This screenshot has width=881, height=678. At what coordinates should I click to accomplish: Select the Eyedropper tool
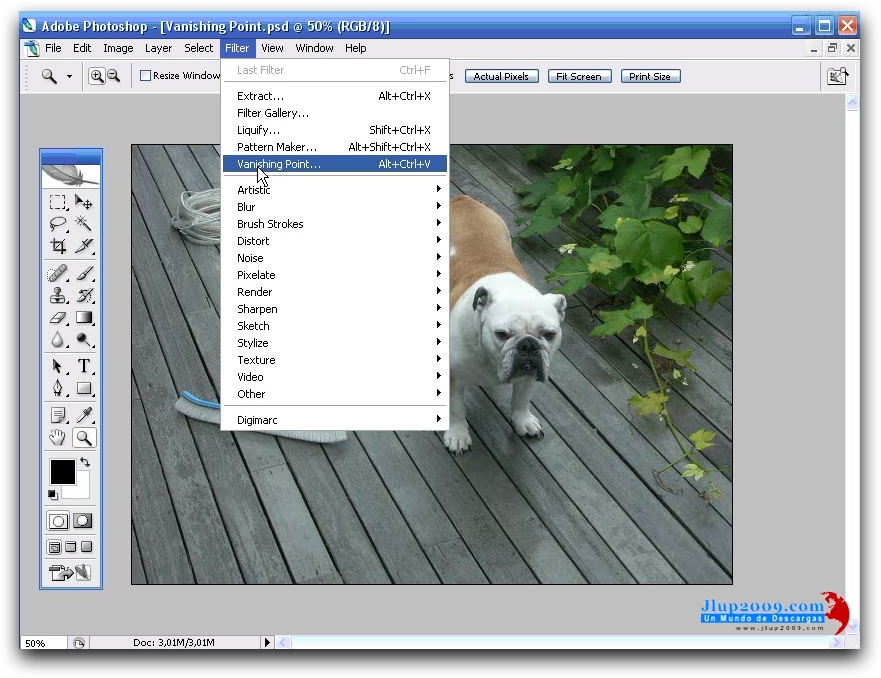coord(85,415)
